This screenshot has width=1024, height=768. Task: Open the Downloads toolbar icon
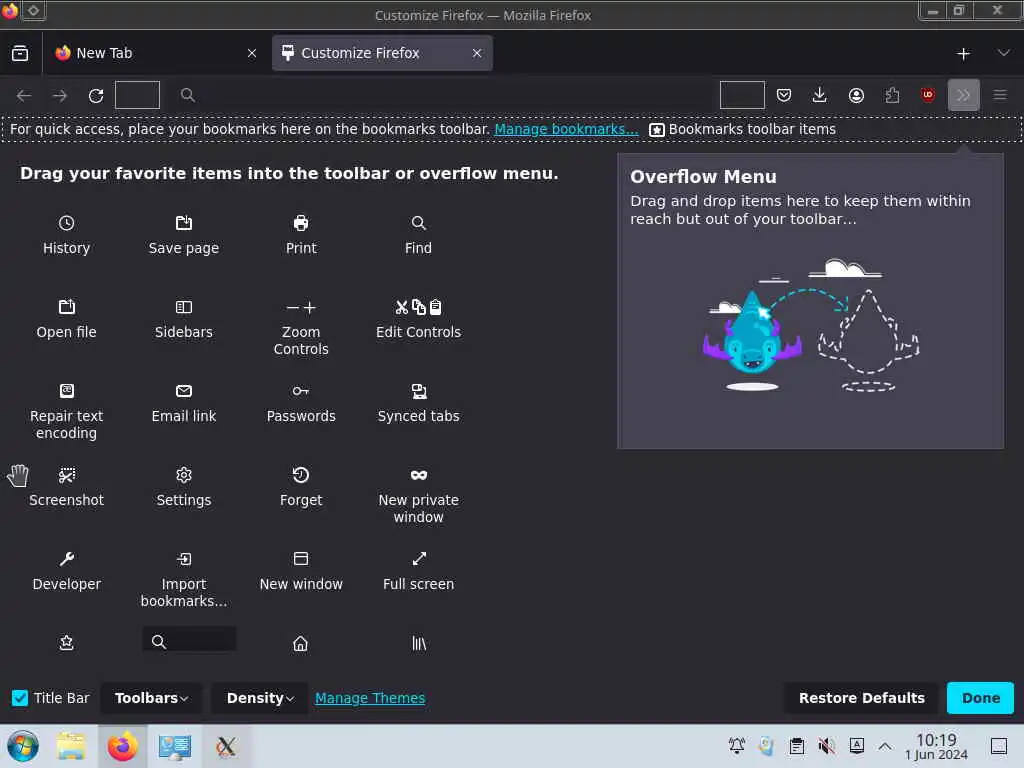point(820,95)
